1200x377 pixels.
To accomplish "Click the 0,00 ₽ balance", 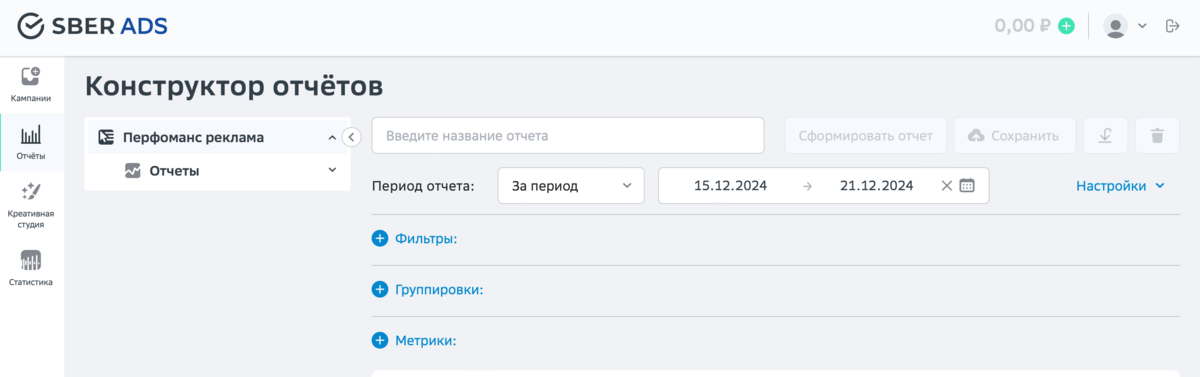I will (x=1024, y=26).
